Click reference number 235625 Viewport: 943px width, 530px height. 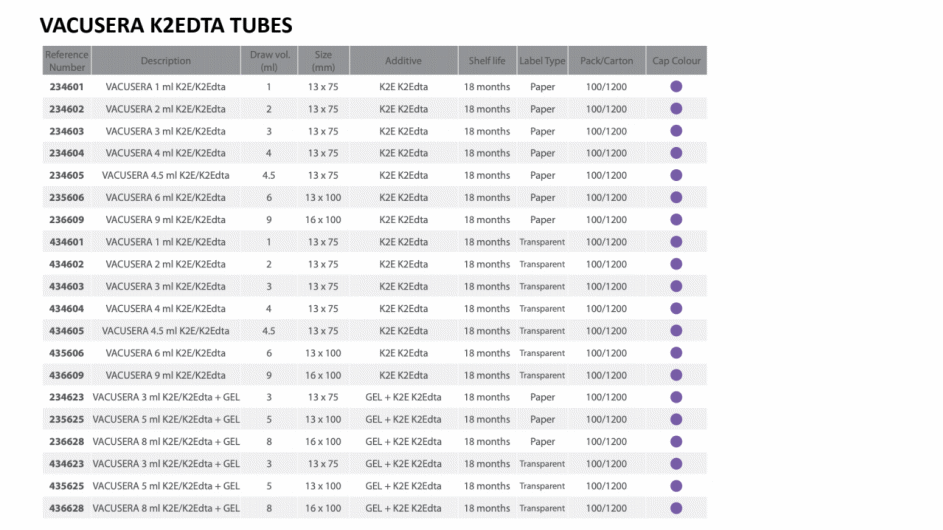pyautogui.click(x=67, y=419)
